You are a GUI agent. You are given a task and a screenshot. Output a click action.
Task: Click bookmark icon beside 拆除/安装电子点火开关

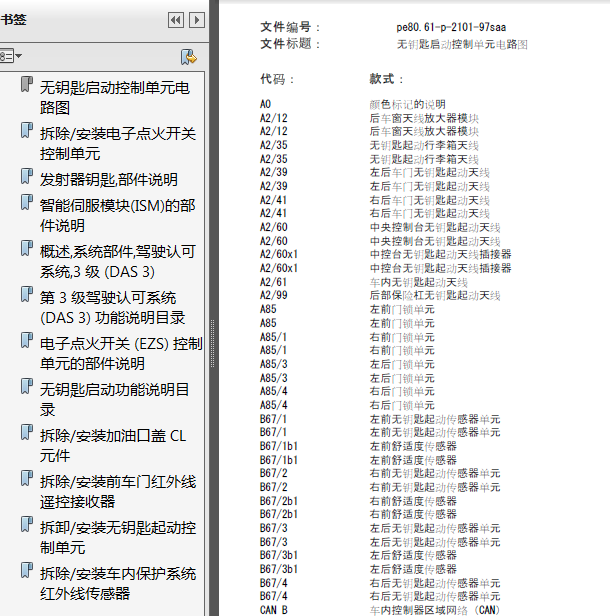27,130
